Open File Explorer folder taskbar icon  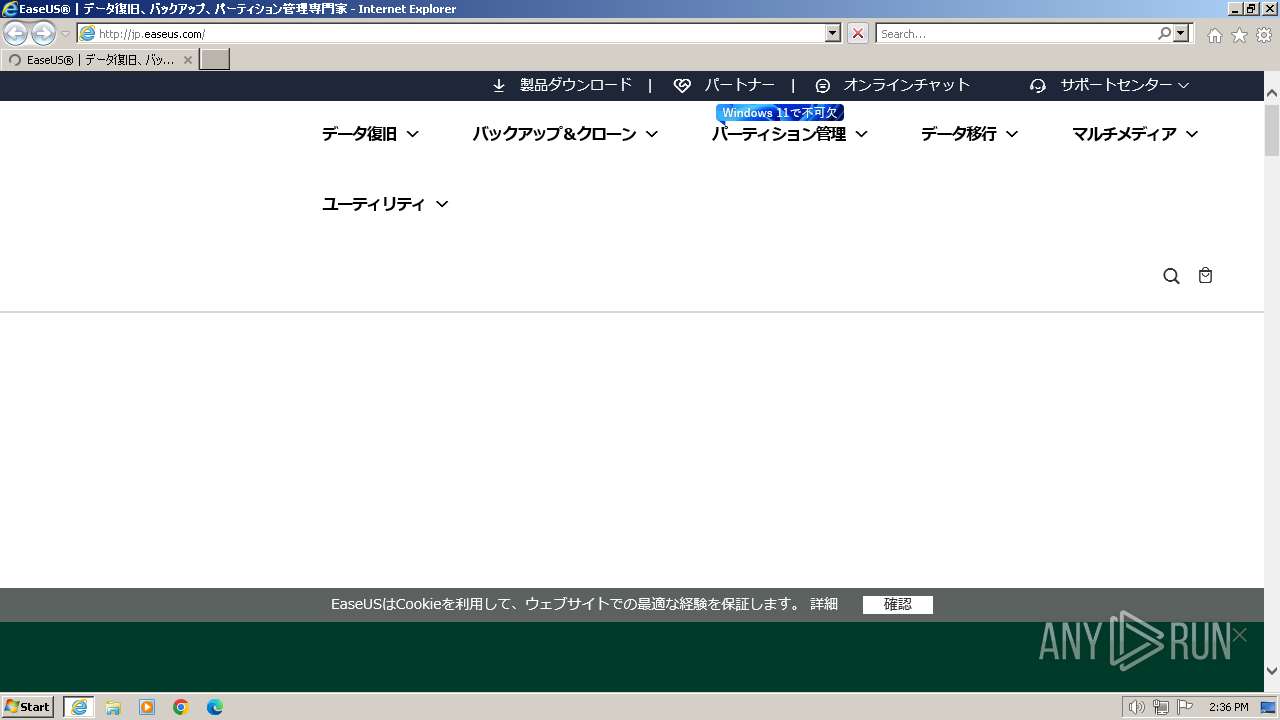point(113,707)
